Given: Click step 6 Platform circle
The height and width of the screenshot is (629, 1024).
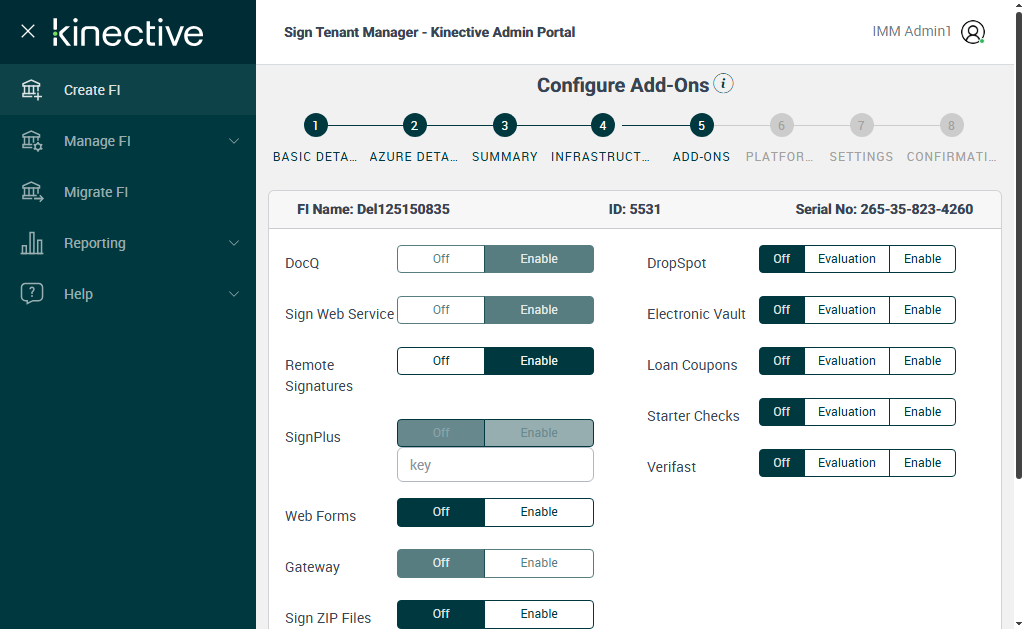Looking at the screenshot, I should (781, 125).
